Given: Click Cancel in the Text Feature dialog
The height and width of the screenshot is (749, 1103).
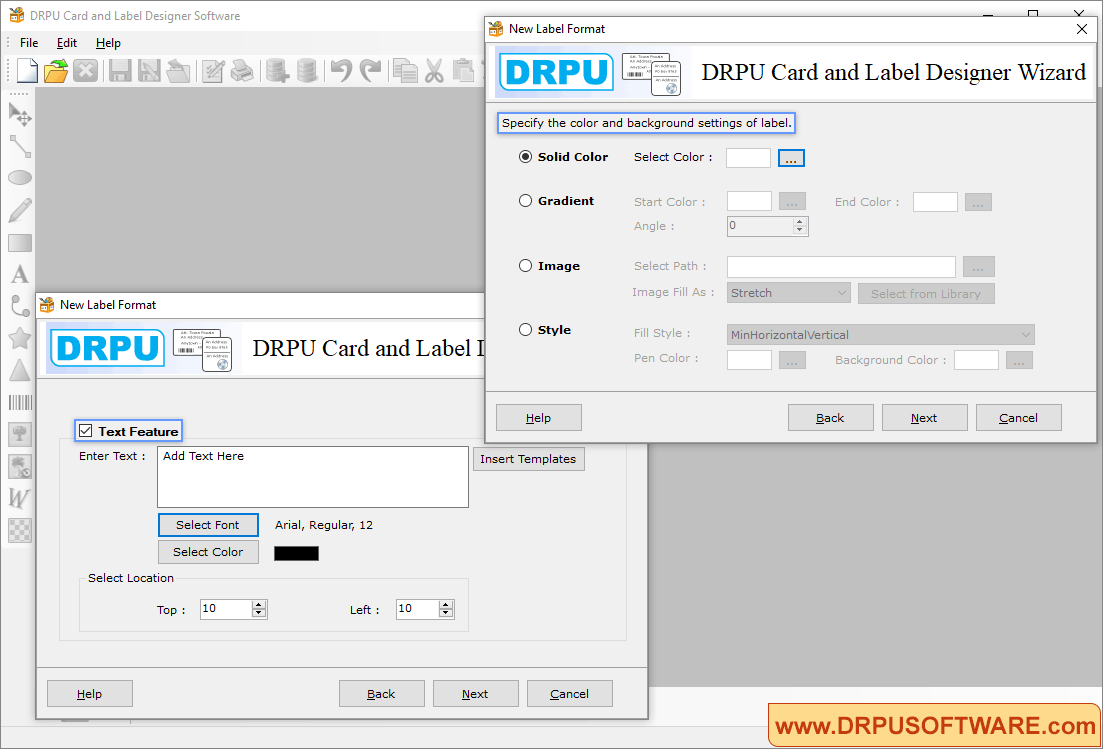Looking at the screenshot, I should (x=570, y=693).
